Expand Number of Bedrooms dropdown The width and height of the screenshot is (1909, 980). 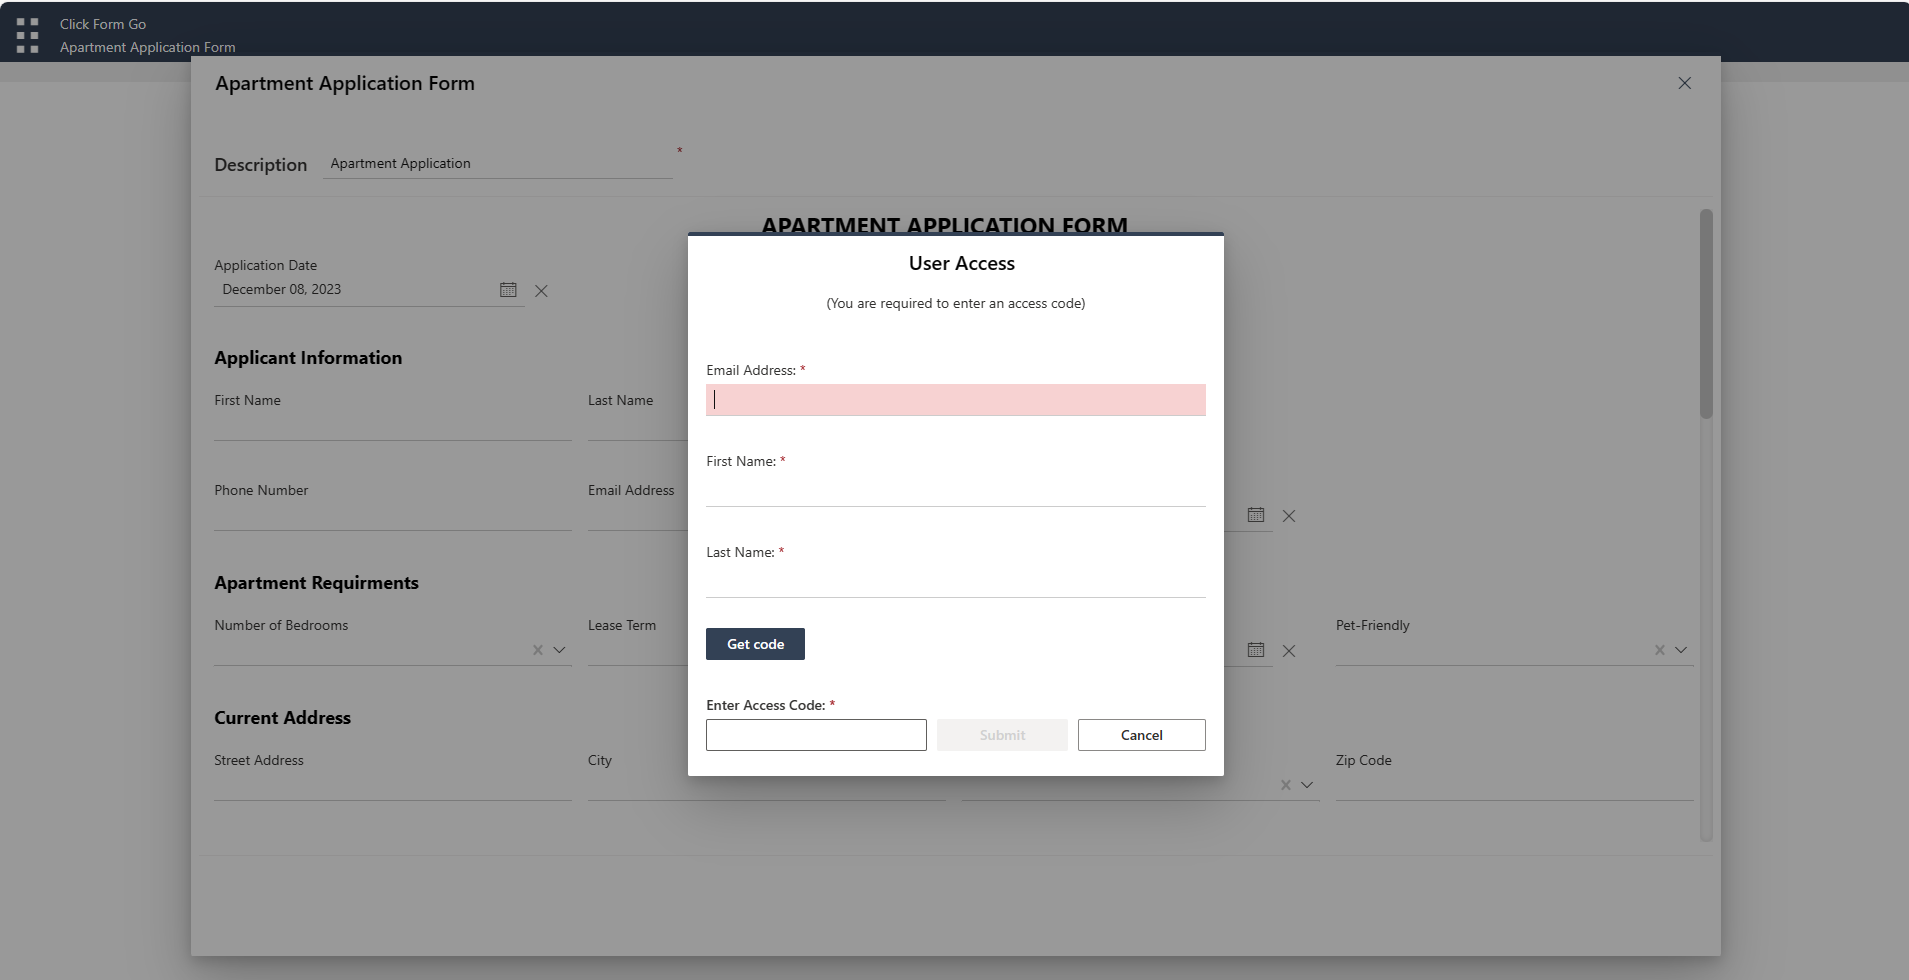(x=560, y=650)
